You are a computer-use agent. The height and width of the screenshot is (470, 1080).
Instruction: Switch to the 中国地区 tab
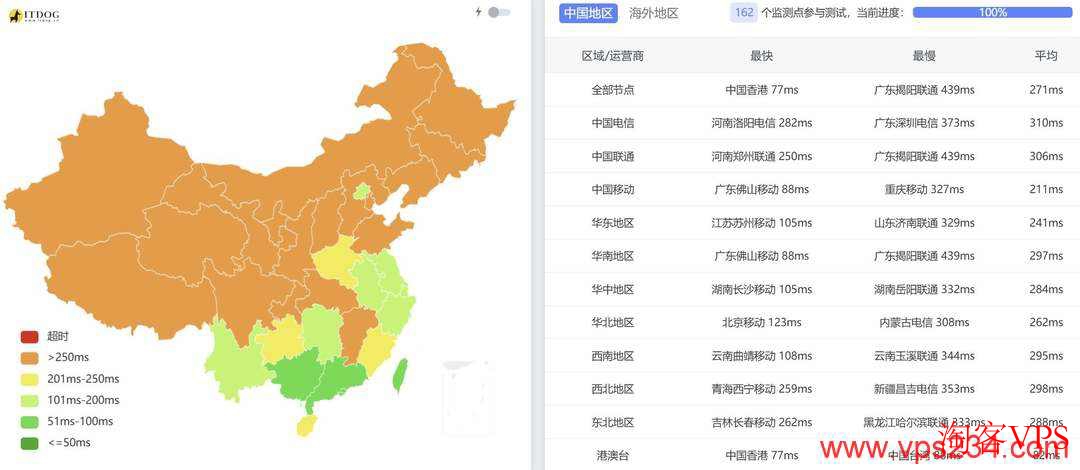[588, 13]
